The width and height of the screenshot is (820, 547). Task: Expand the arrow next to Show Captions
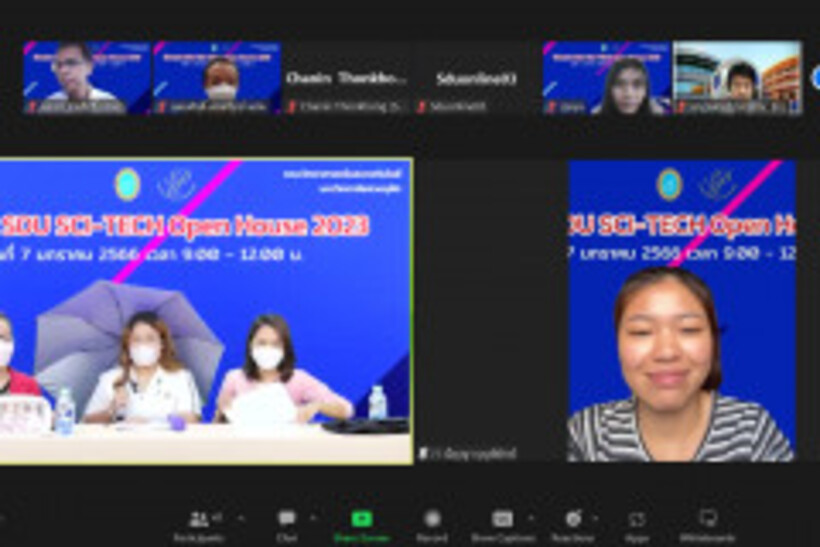point(530,517)
